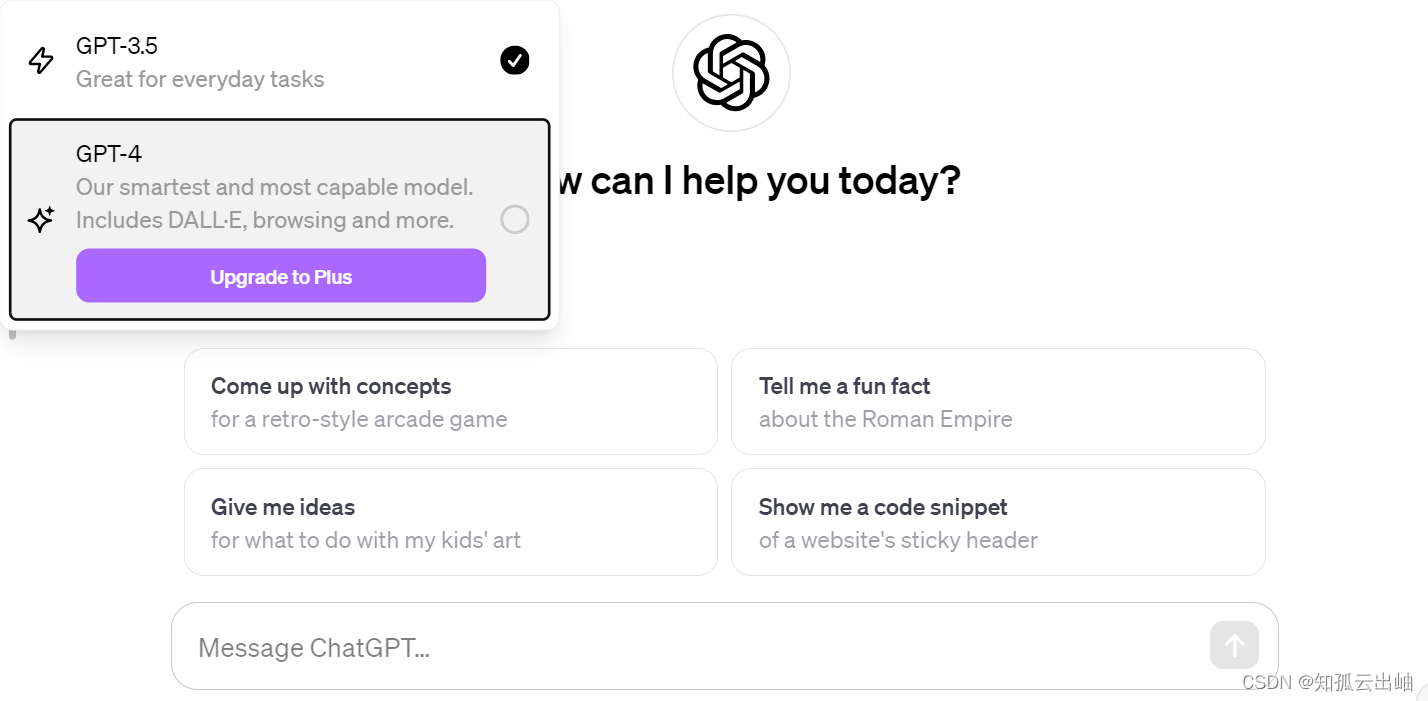Choose the GPT-3.5 model option
The image size is (1428, 701).
pyautogui.click(x=279, y=62)
